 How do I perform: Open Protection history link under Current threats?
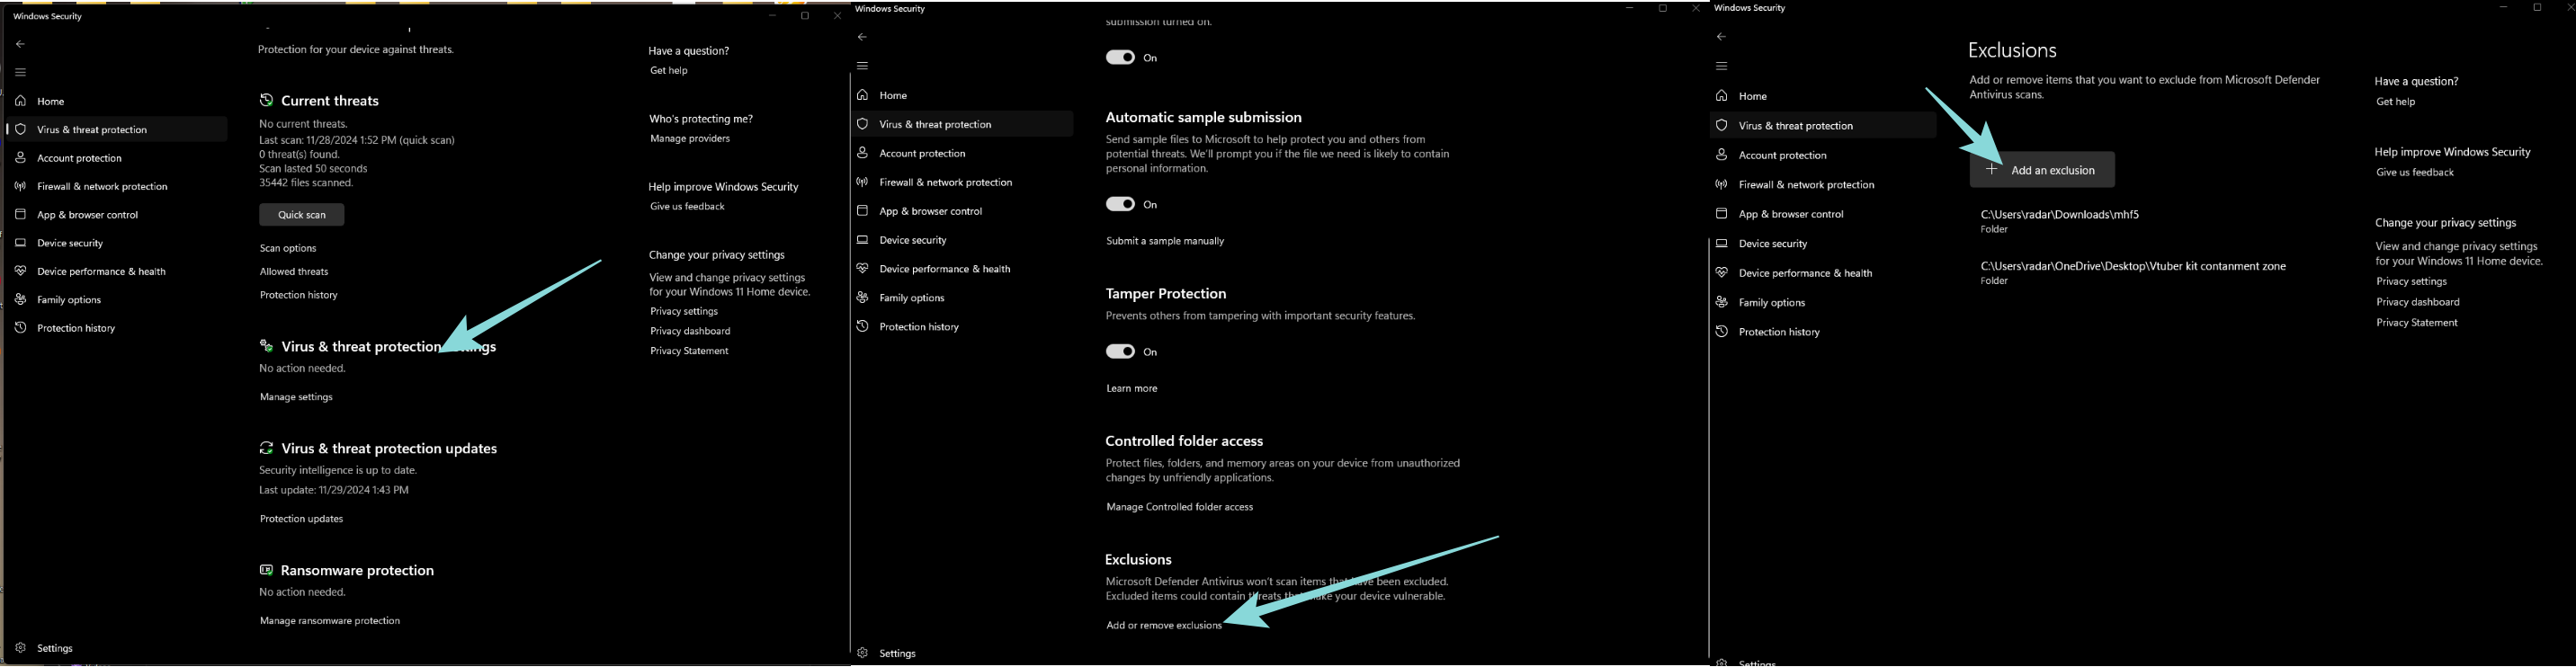point(299,295)
